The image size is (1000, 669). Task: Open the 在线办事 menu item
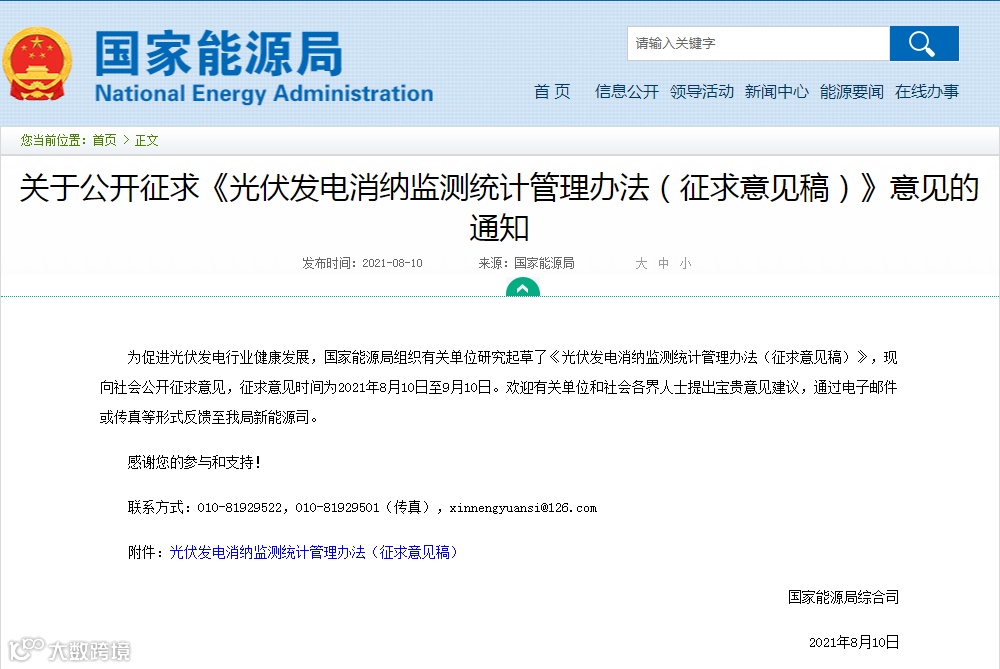point(927,92)
